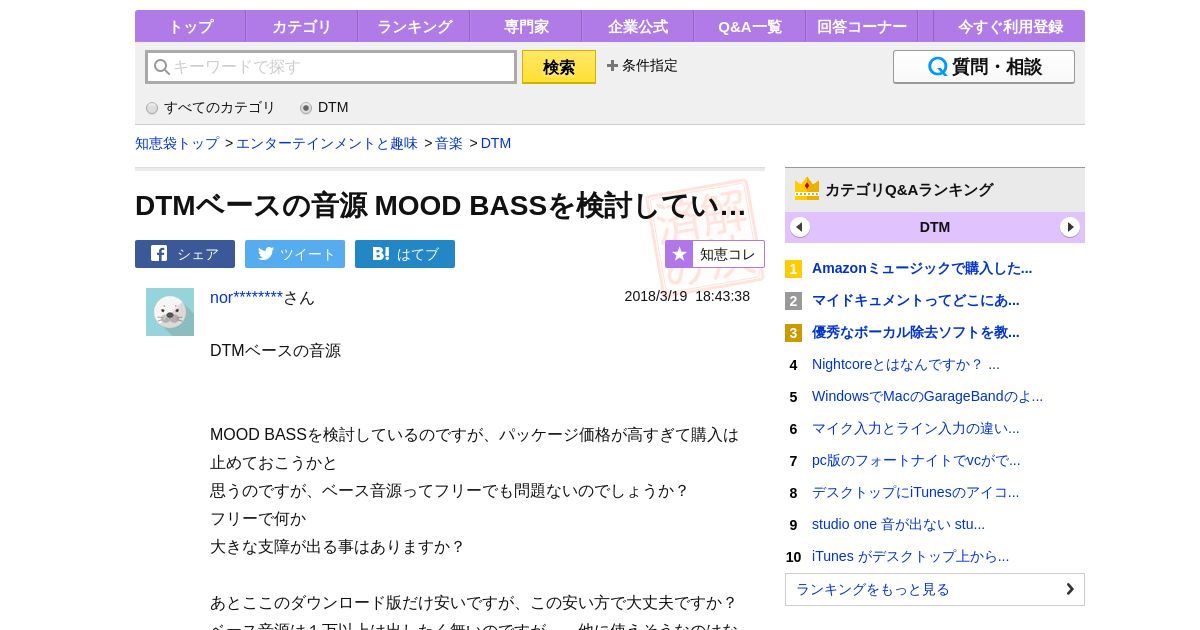This screenshot has height=630, width=1200.
Task: Open rank 7 pc版のフォートナイト link
Action: tap(916, 460)
